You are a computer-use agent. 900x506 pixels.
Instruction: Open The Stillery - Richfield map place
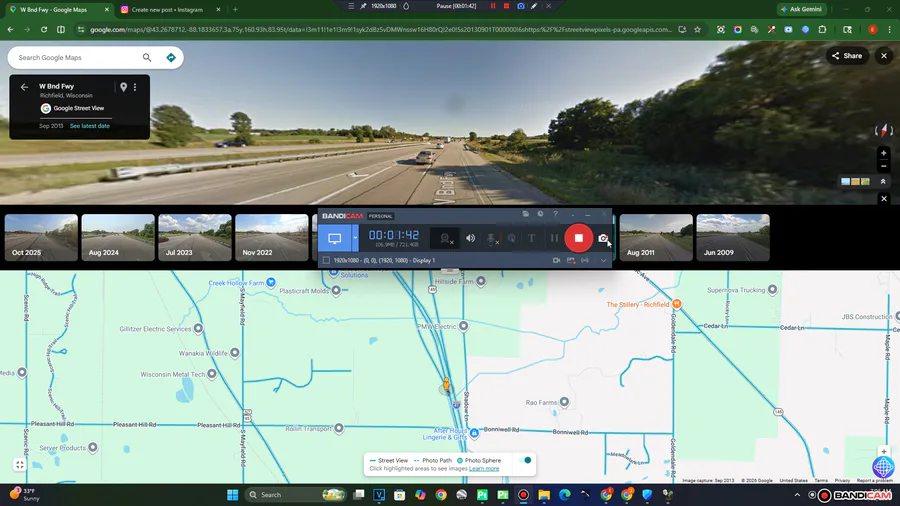[677, 303]
